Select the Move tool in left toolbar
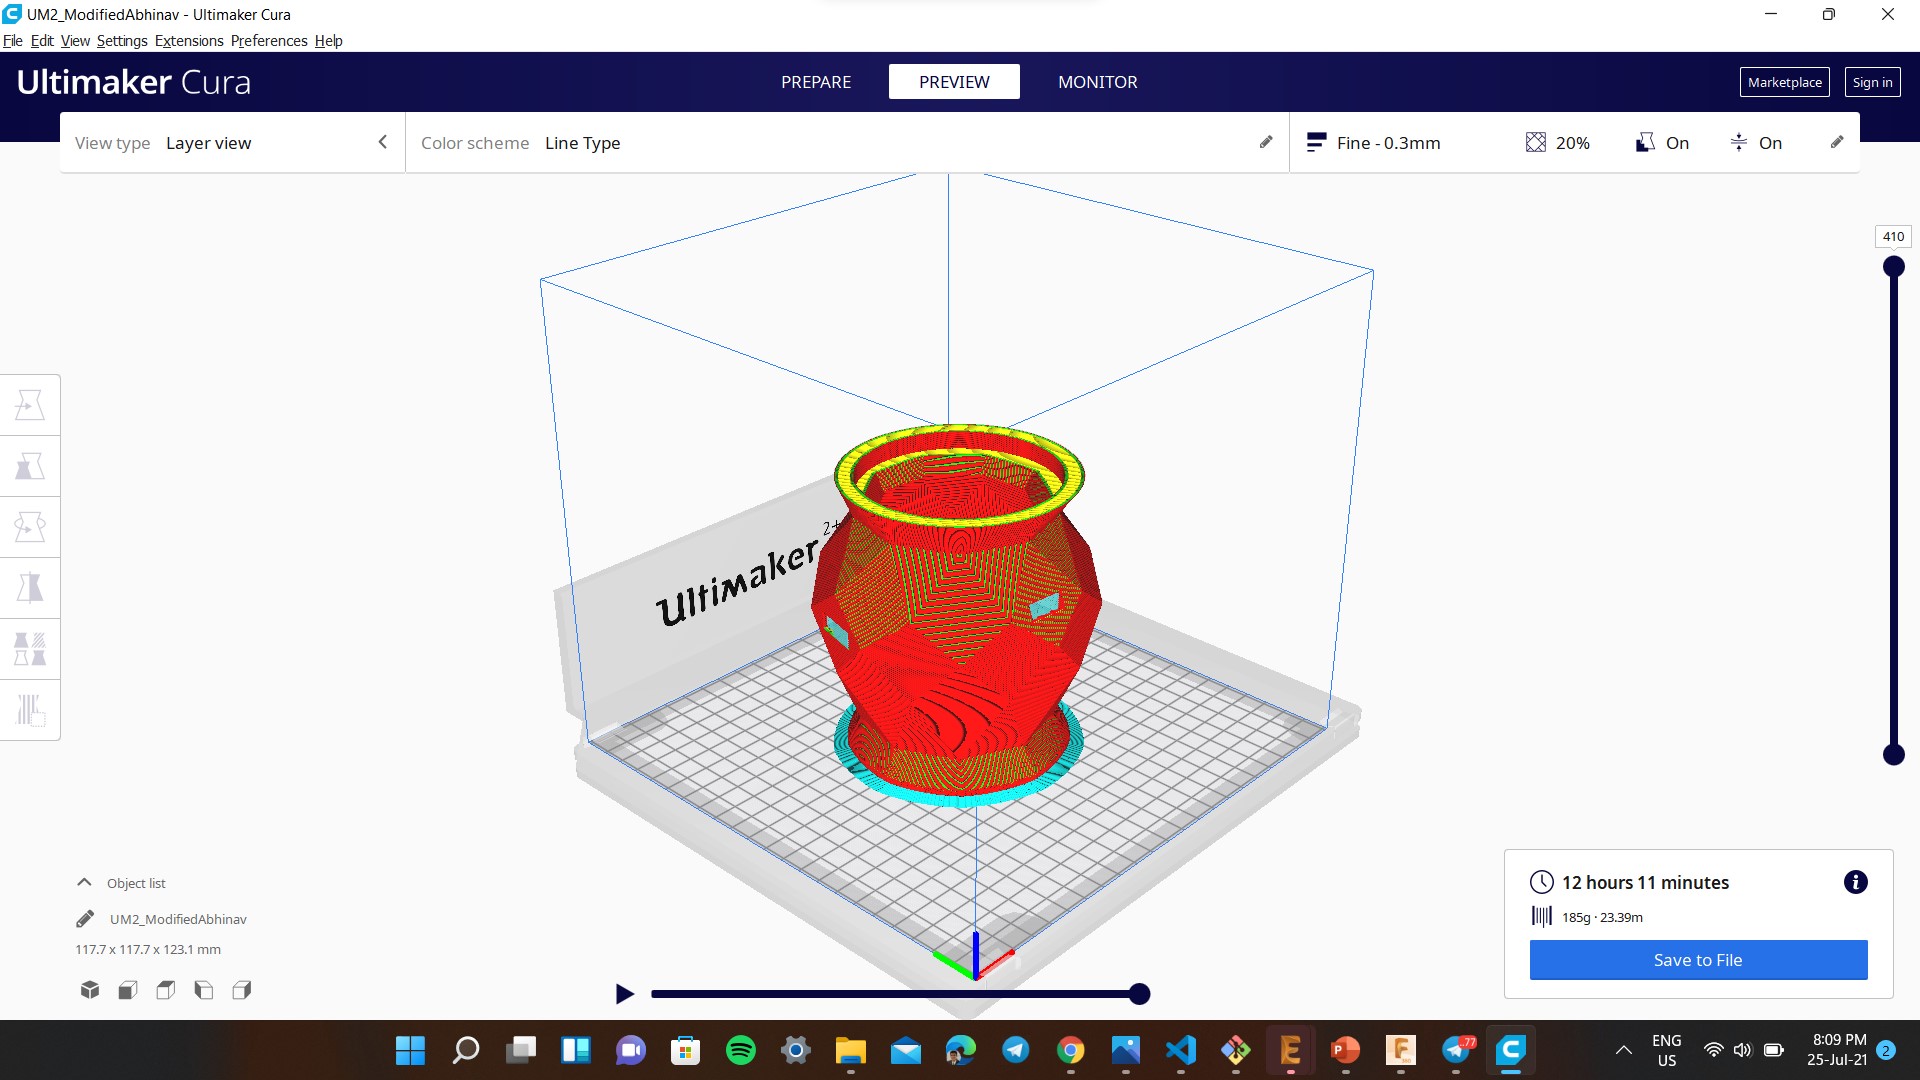This screenshot has width=1920, height=1080. (x=30, y=405)
